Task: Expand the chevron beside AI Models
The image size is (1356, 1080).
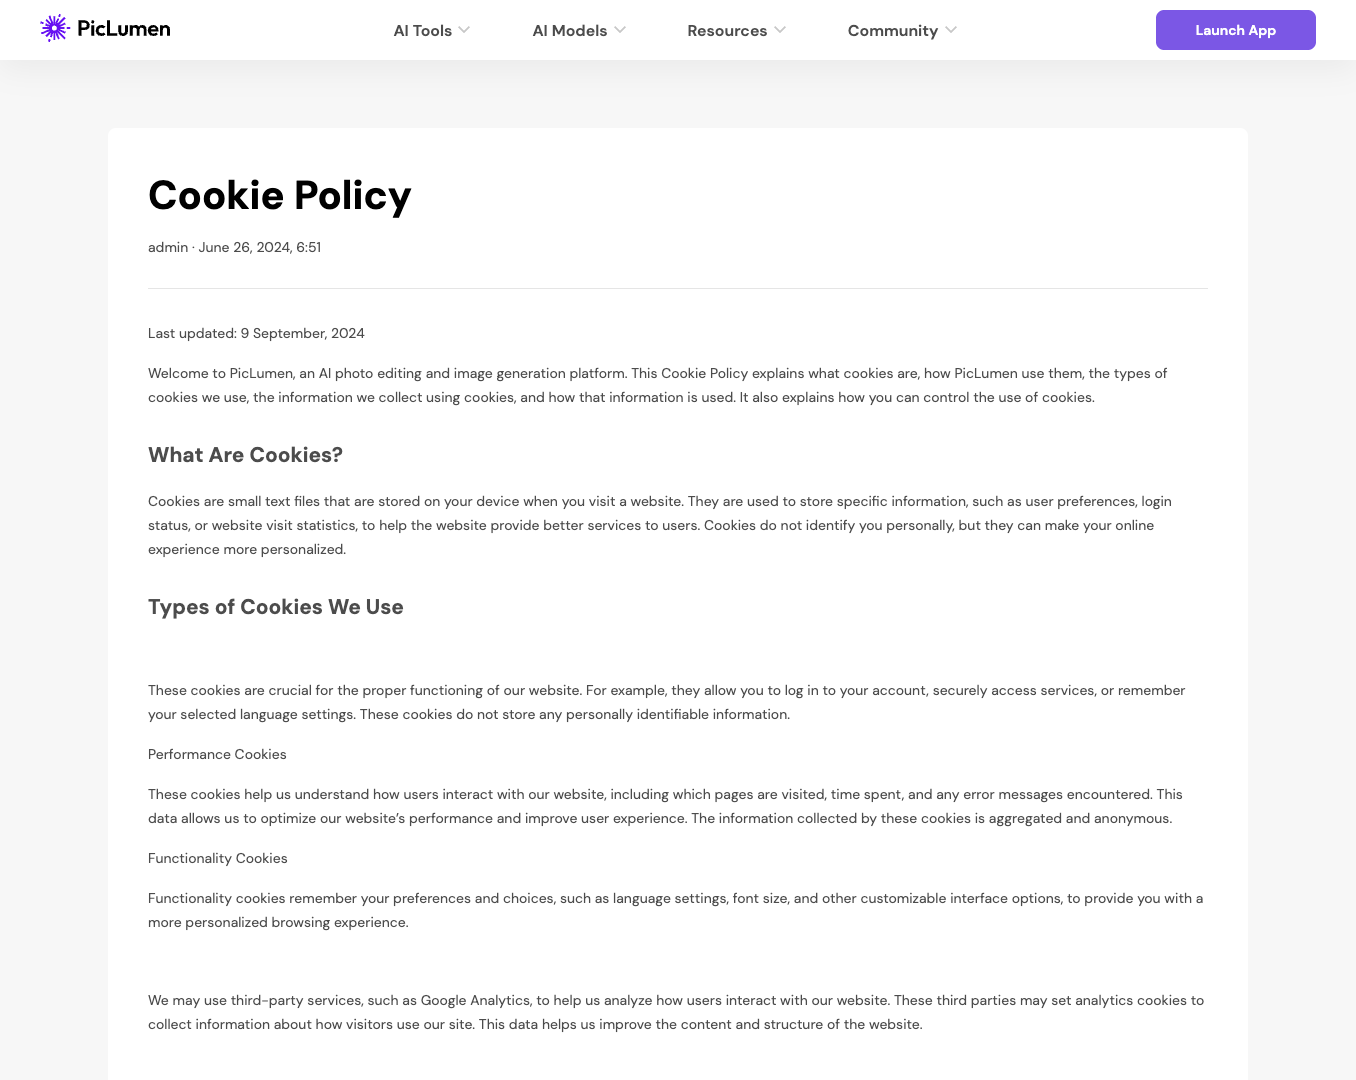Action: 620,30
